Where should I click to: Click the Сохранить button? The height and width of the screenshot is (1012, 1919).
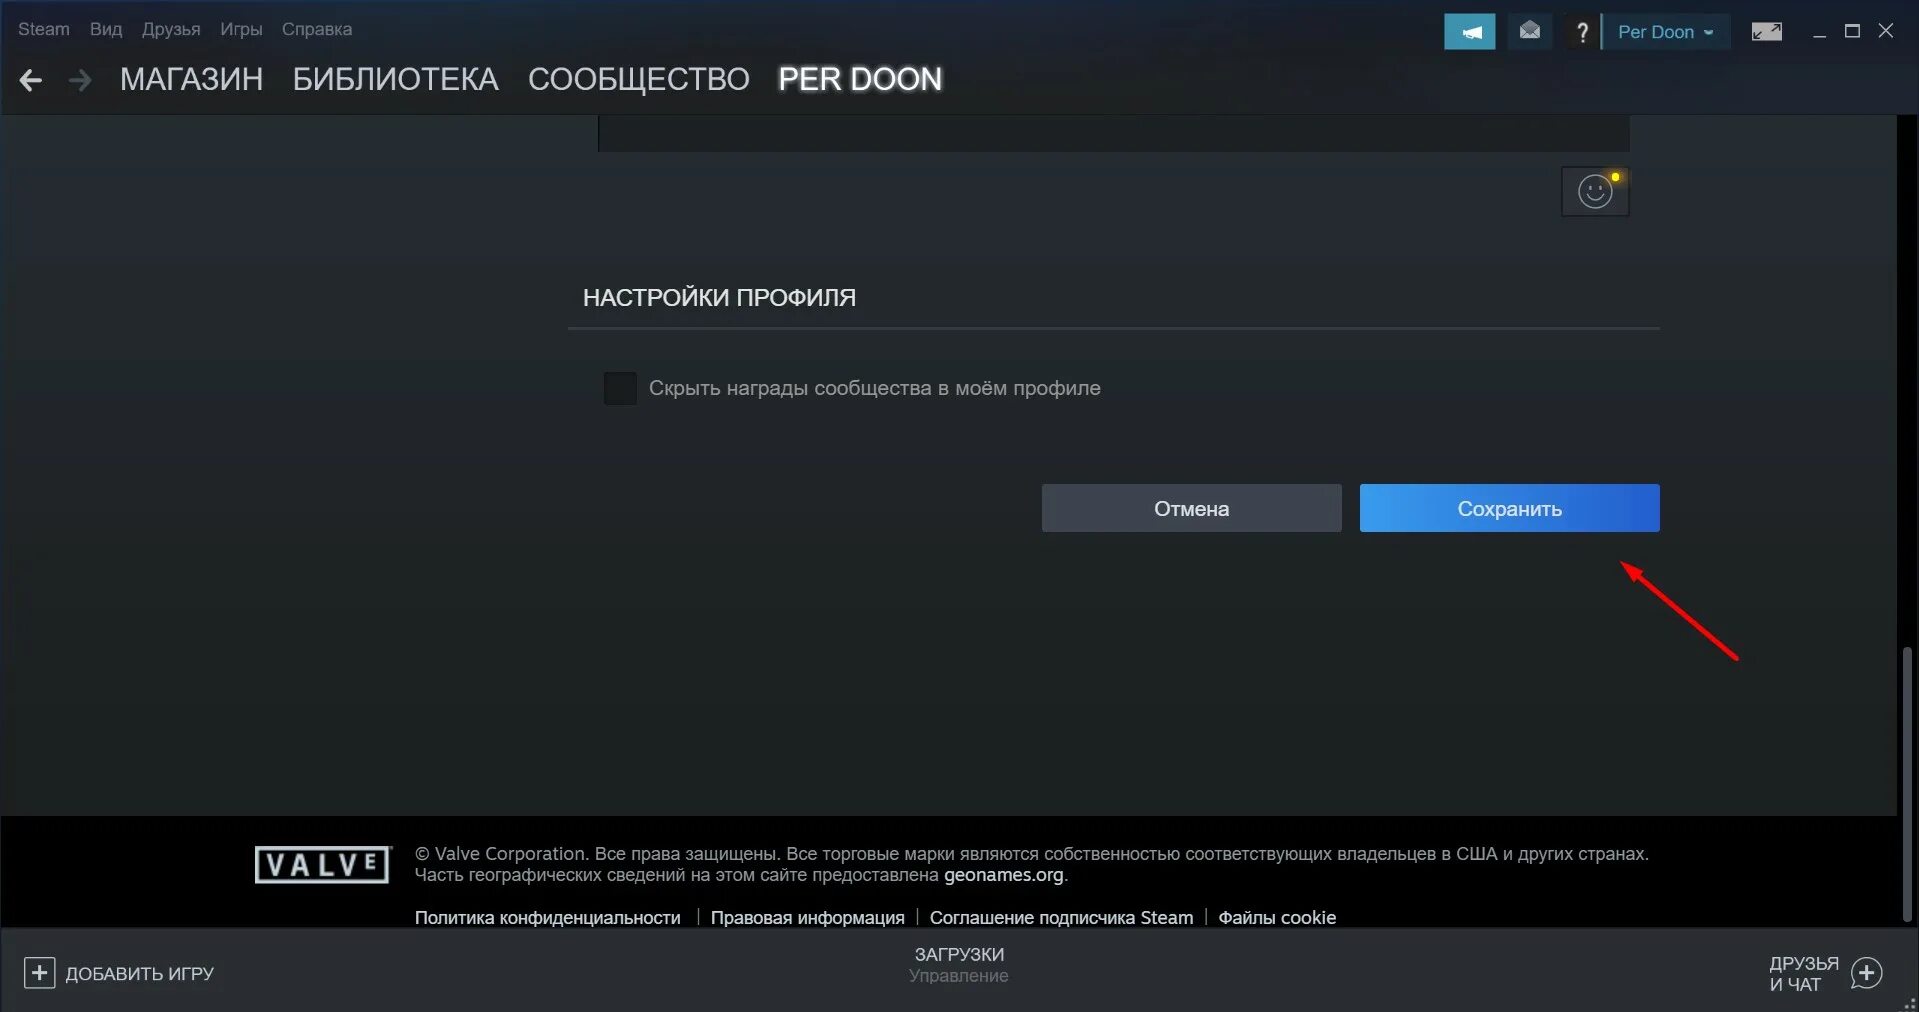point(1509,508)
